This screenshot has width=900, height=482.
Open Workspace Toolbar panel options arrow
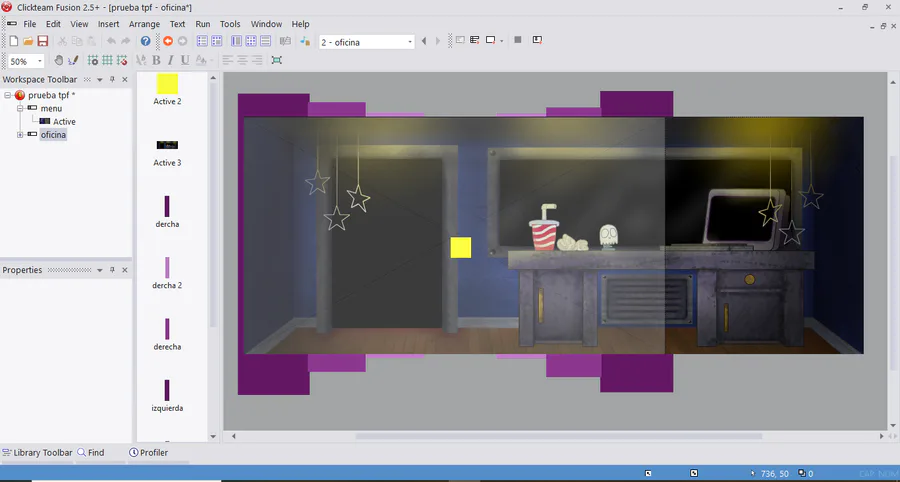coord(99,80)
